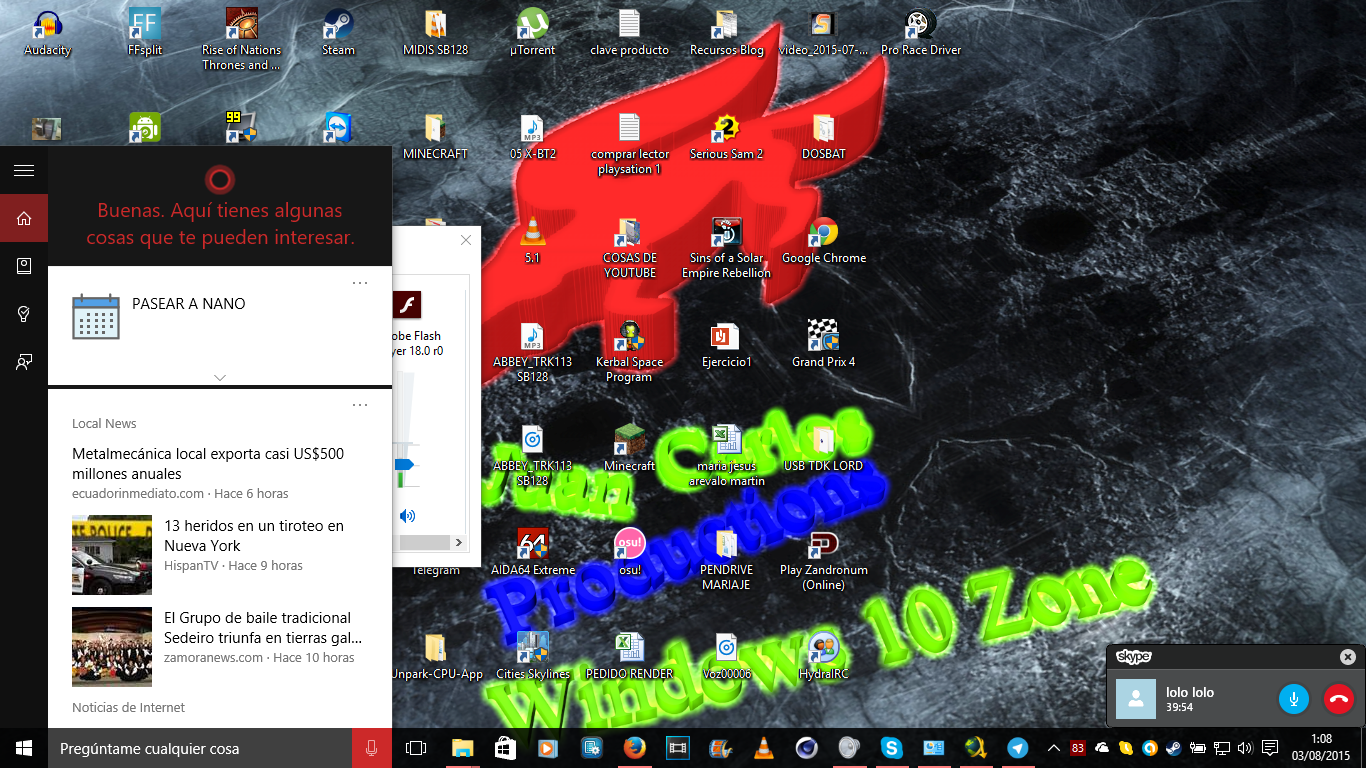Image resolution: width=1366 pixels, height=768 pixels.
Task: Launch Serious Sam 2 from desktop
Action: (x=726, y=137)
